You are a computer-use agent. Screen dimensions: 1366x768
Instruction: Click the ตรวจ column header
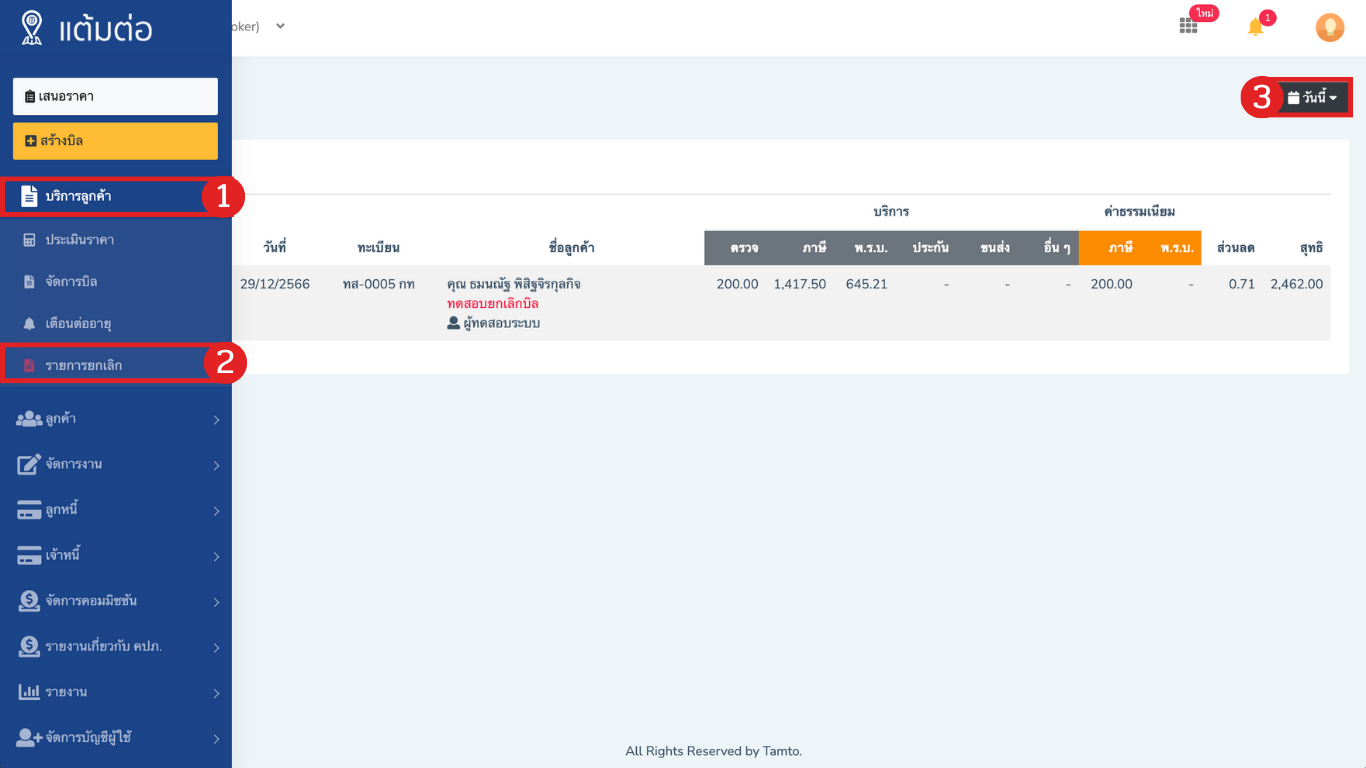click(x=744, y=247)
